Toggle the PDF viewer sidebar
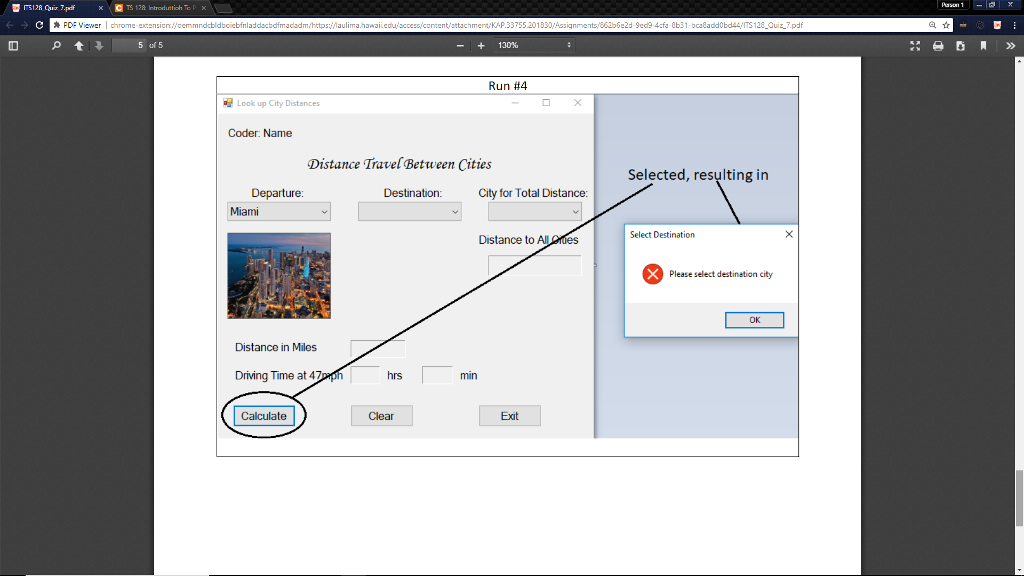The width and height of the screenshot is (1024, 576). pos(13,46)
